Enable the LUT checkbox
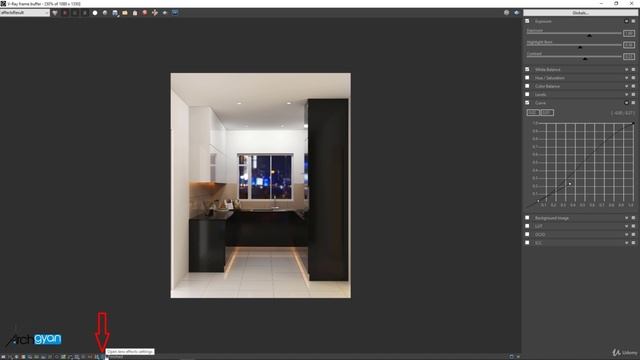Viewport: 640px width, 360px height. pos(527,226)
